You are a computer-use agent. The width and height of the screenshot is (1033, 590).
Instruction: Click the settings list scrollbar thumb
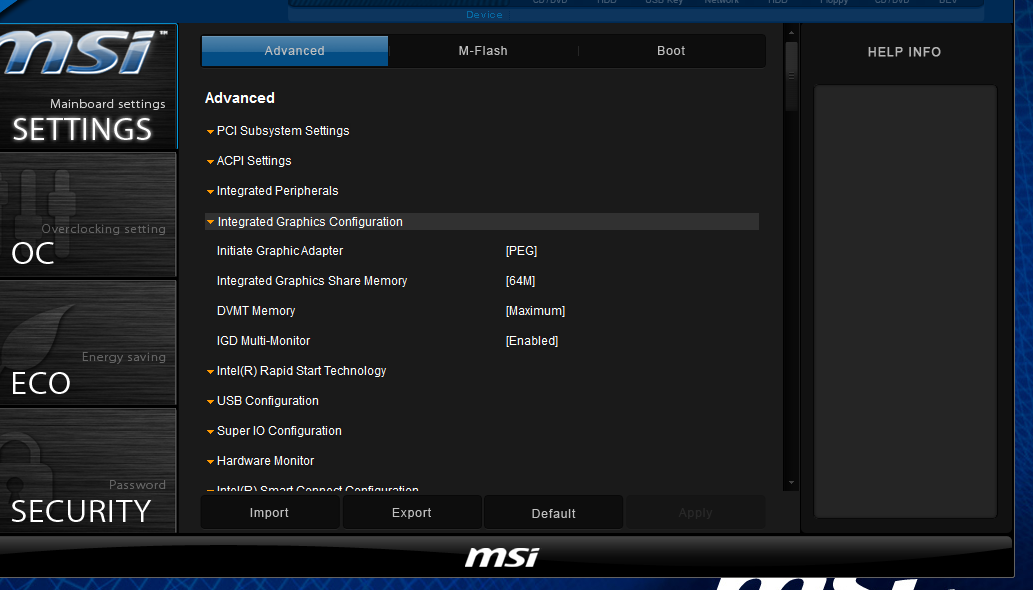(x=791, y=76)
